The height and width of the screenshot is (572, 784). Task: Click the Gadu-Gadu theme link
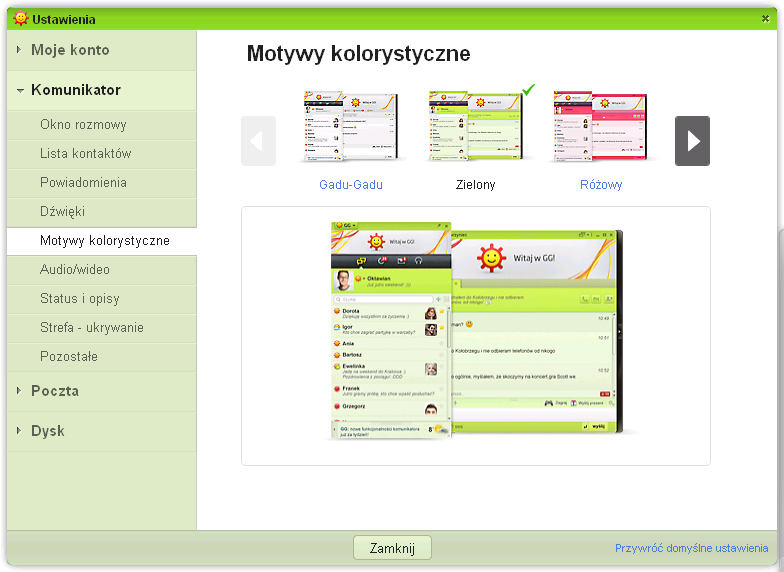(350, 184)
